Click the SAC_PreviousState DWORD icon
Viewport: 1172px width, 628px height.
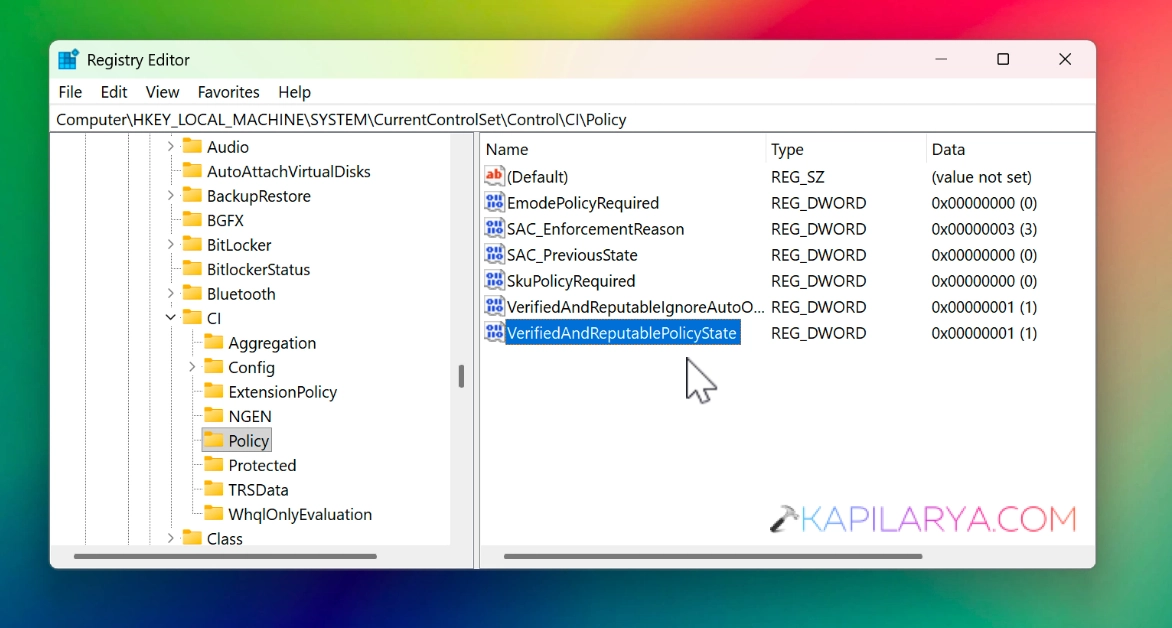point(494,255)
